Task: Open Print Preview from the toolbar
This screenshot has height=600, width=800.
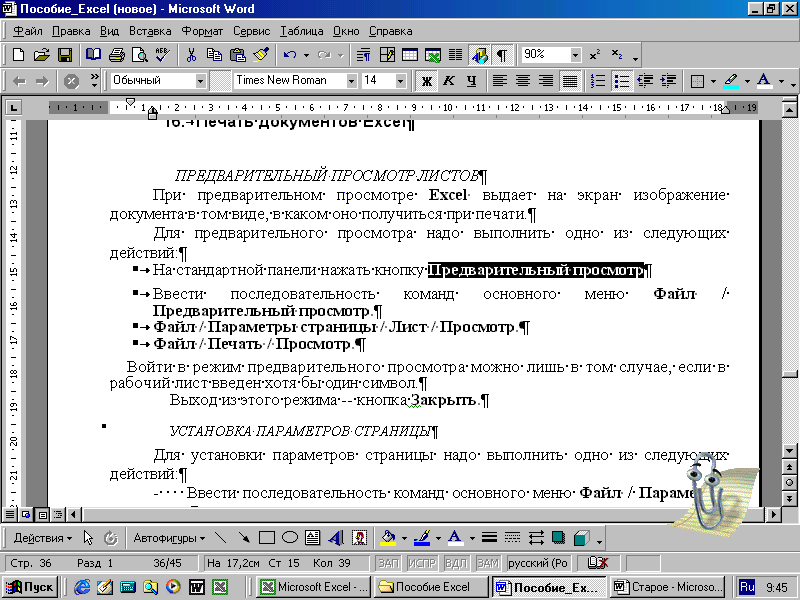Action: pyautogui.click(x=139, y=55)
